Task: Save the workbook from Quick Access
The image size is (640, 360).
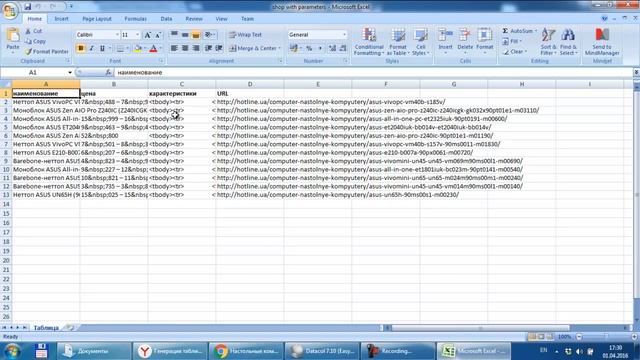Action: click(27, 7)
